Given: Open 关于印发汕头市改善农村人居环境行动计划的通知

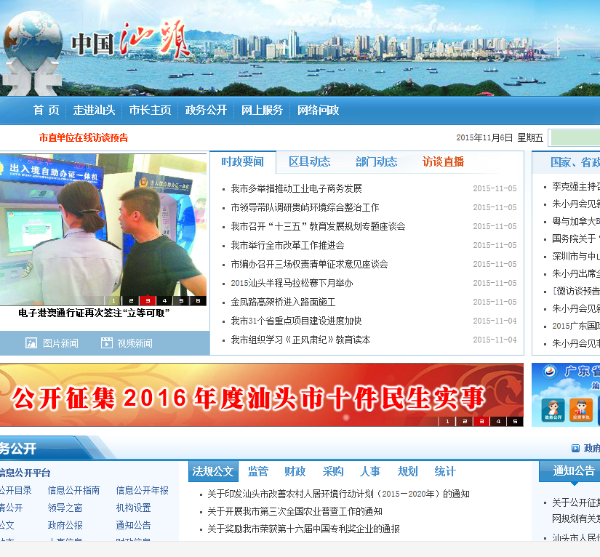Looking at the screenshot, I should click(338, 494).
